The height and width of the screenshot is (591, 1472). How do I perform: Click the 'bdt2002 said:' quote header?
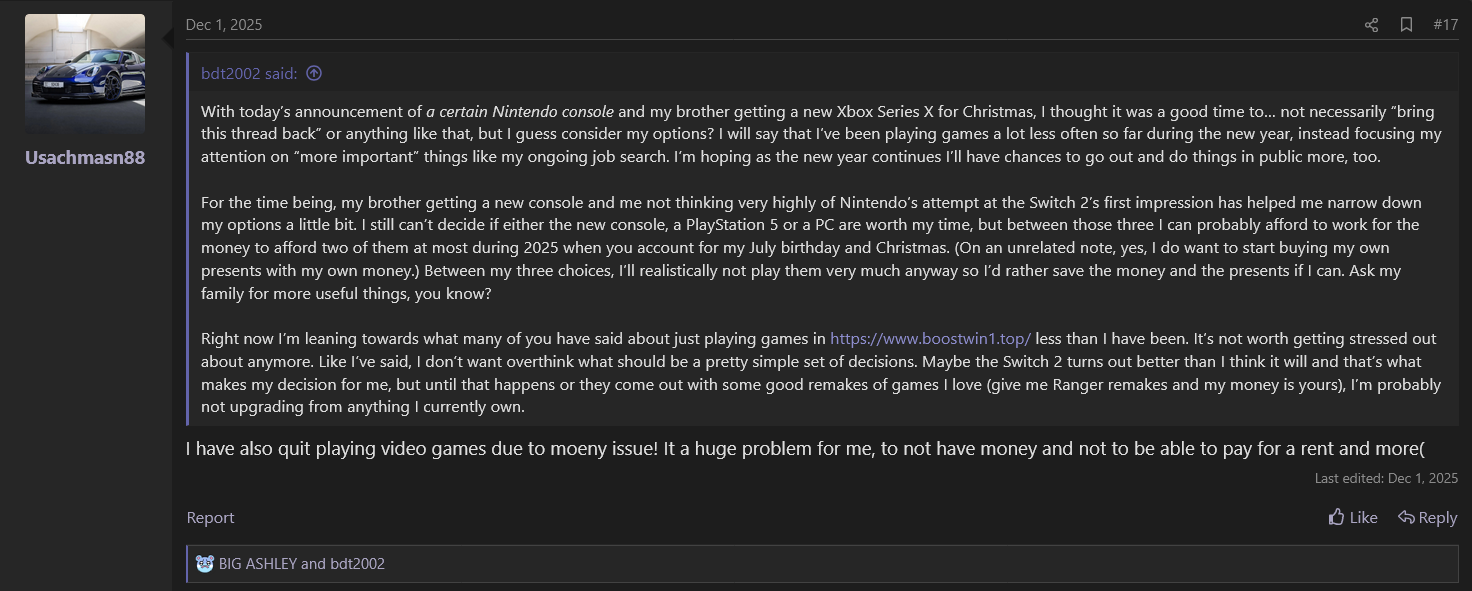[248, 73]
